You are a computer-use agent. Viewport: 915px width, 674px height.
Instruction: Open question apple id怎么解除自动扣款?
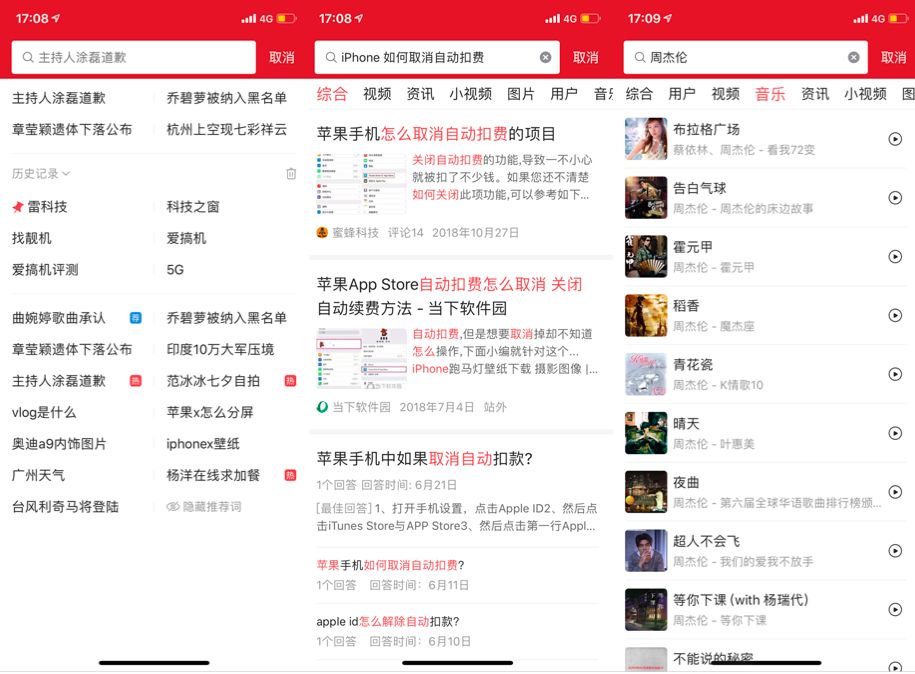click(x=387, y=621)
